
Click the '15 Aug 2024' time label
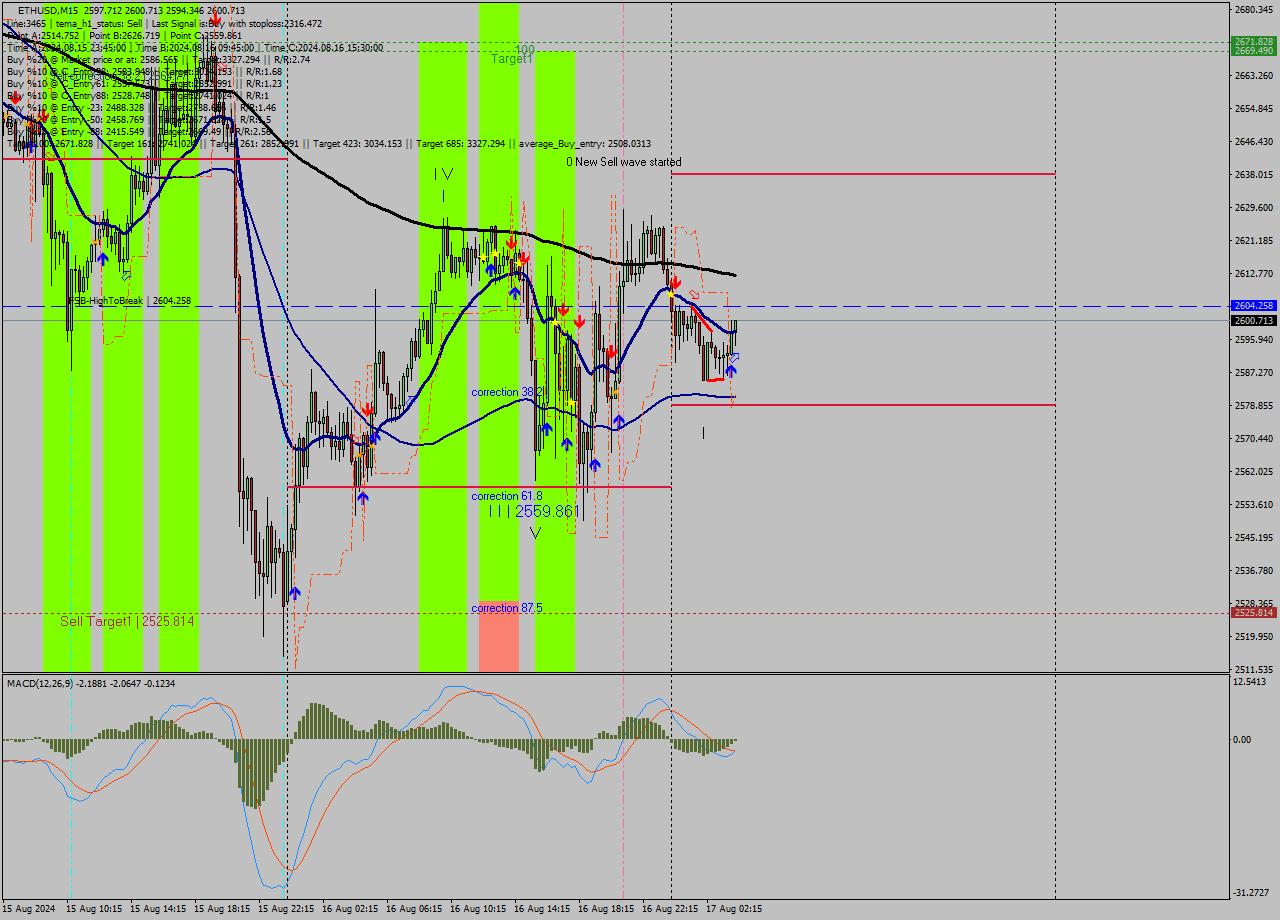pos(30,909)
